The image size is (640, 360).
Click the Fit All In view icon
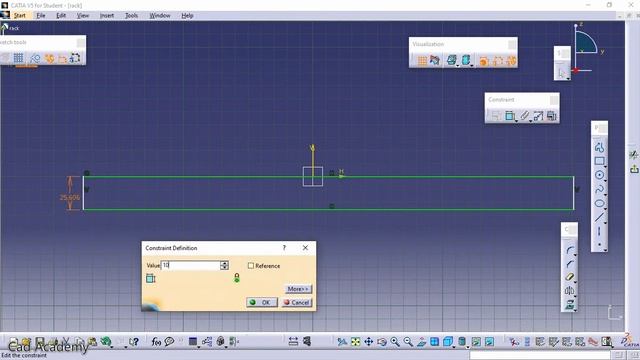(356, 342)
